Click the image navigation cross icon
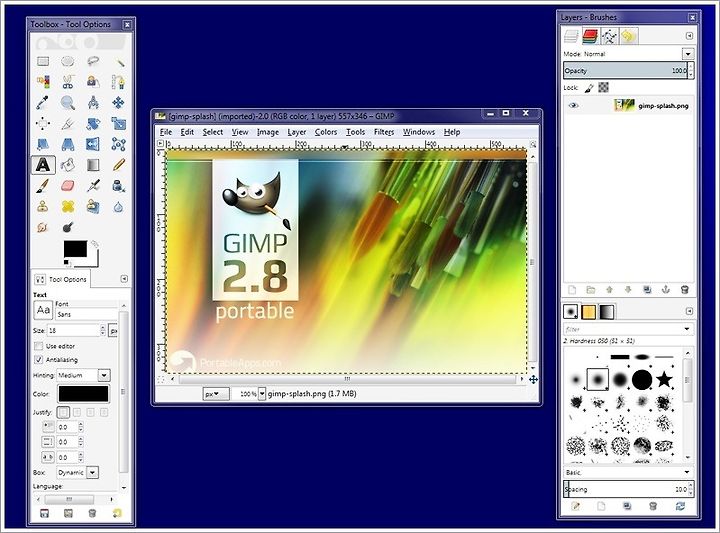 coord(533,379)
